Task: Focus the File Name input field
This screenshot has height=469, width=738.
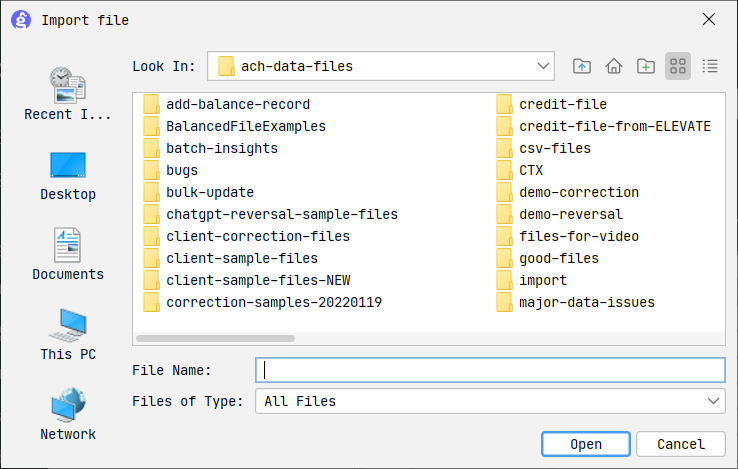Action: coord(490,370)
